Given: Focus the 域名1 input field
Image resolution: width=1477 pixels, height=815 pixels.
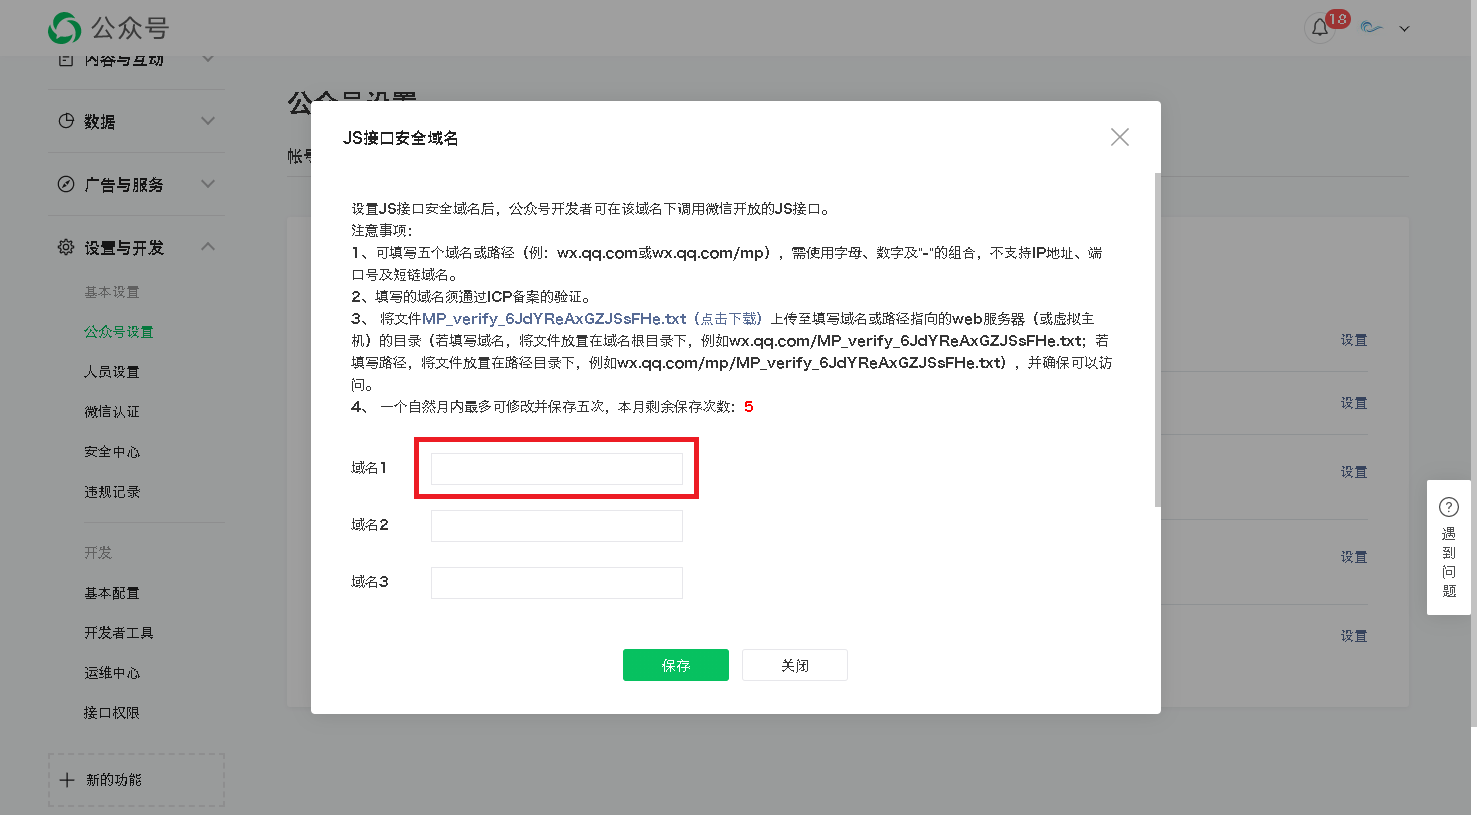Looking at the screenshot, I should tap(556, 469).
